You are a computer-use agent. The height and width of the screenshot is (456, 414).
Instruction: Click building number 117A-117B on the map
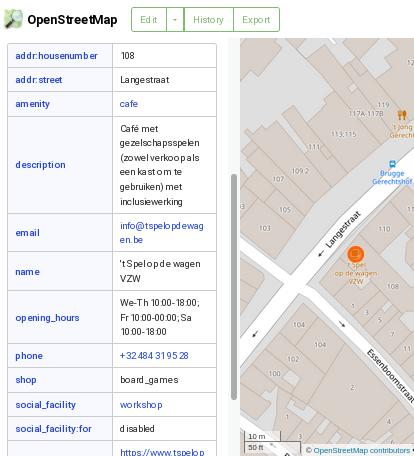point(366,114)
